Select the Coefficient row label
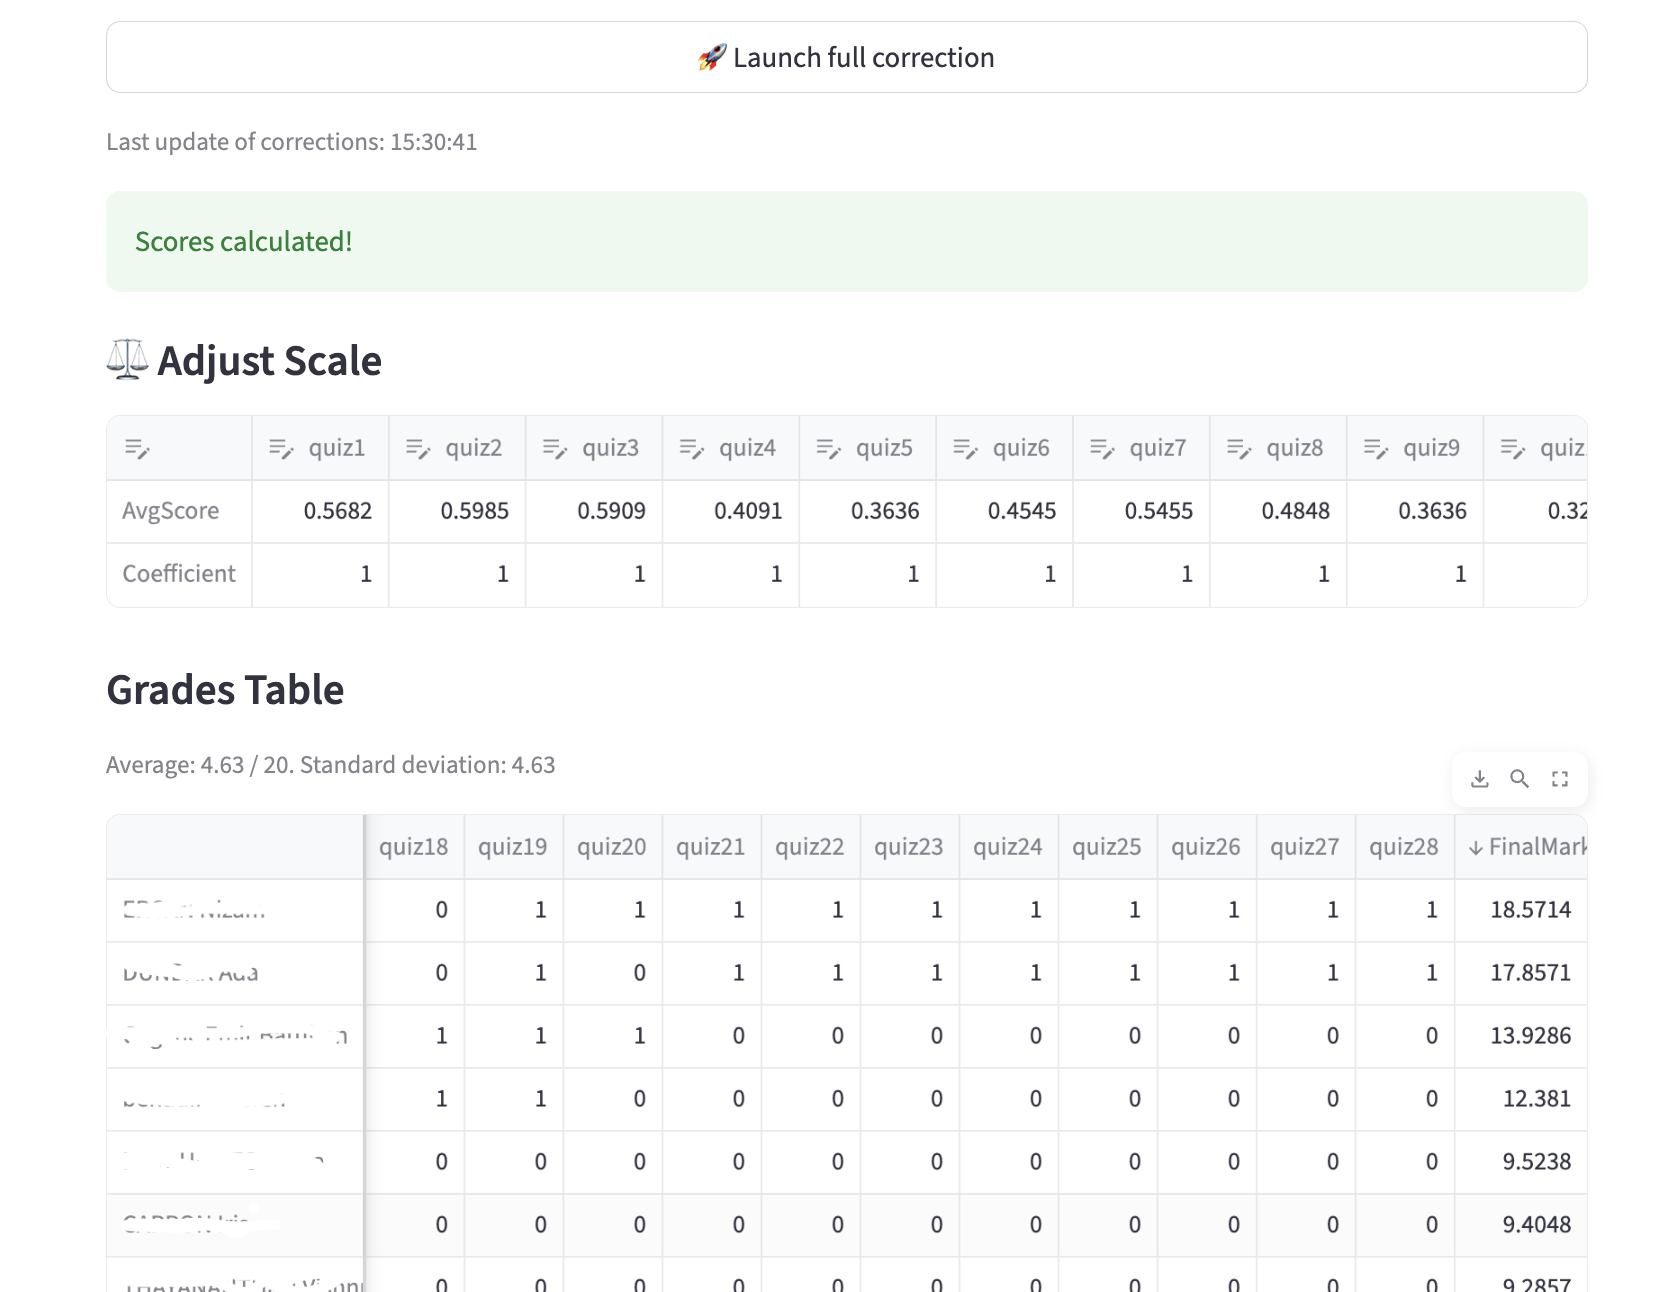Screen dimensions: 1660x1292 [179, 574]
